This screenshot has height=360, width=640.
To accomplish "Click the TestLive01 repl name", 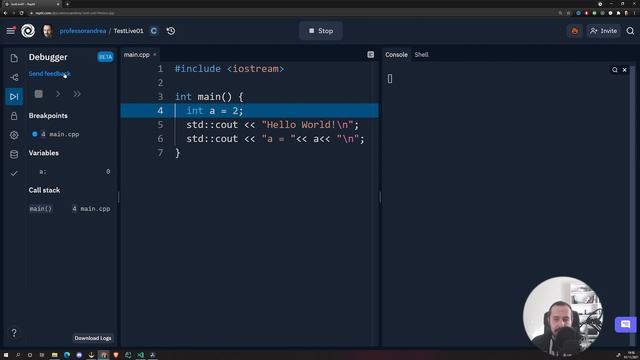I will point(129,31).
